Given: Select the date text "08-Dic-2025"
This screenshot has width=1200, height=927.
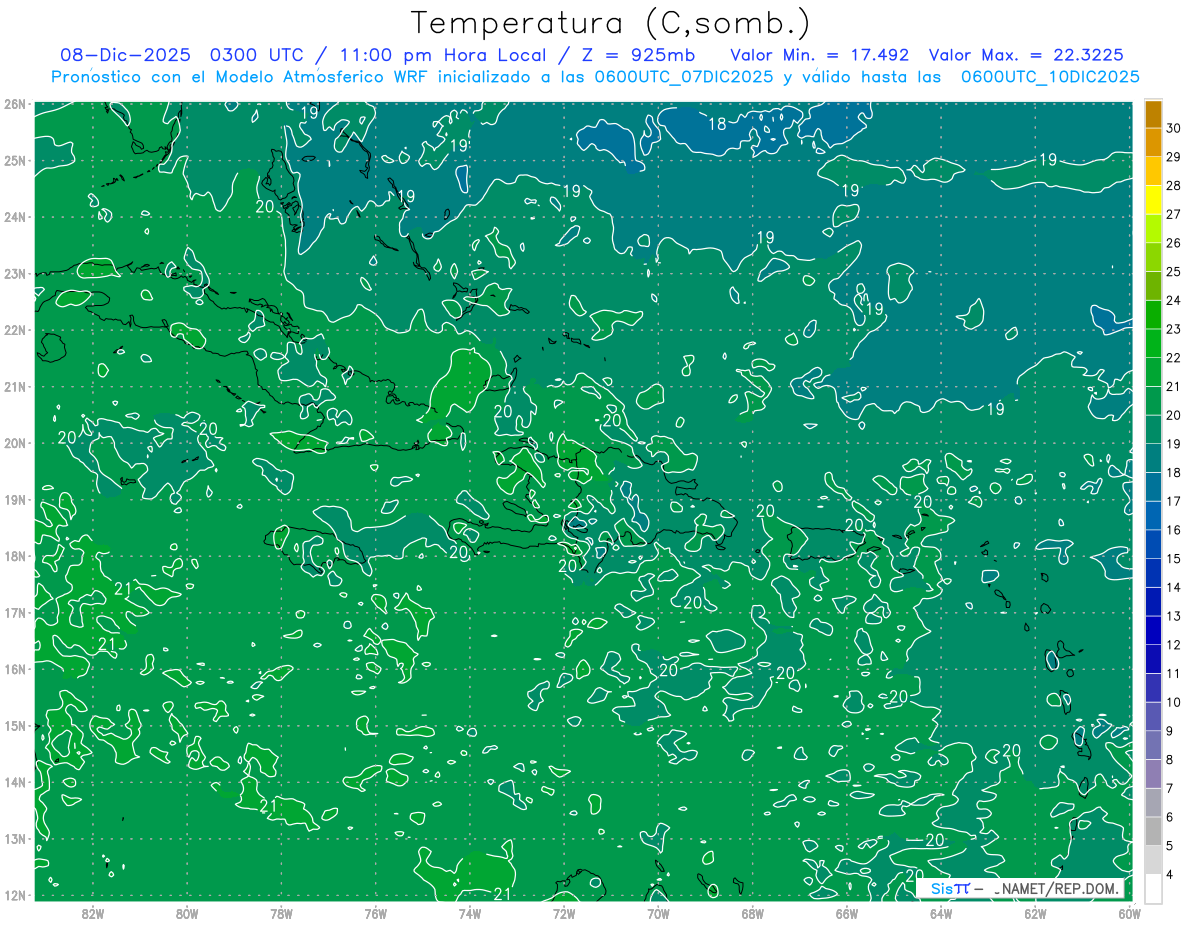Looking at the screenshot, I should (x=126, y=55).
